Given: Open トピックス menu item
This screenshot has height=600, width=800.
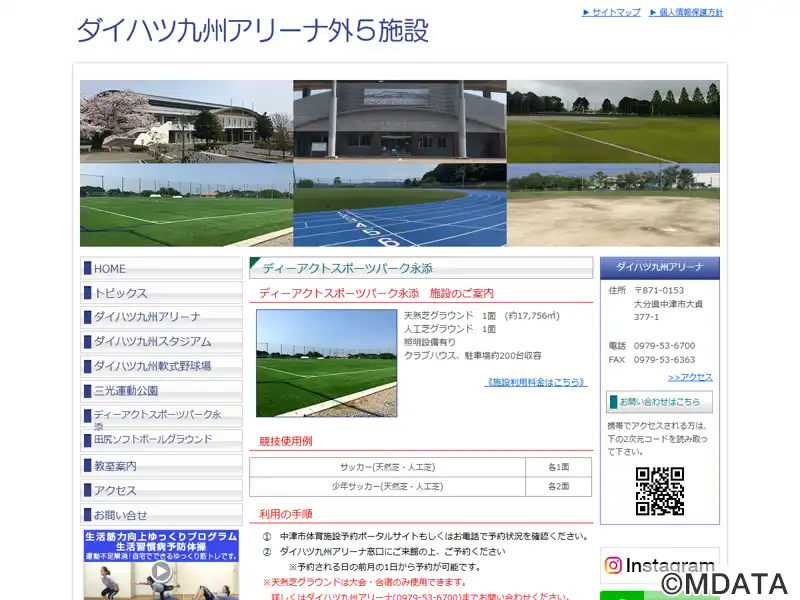Looking at the screenshot, I should click(161, 293).
